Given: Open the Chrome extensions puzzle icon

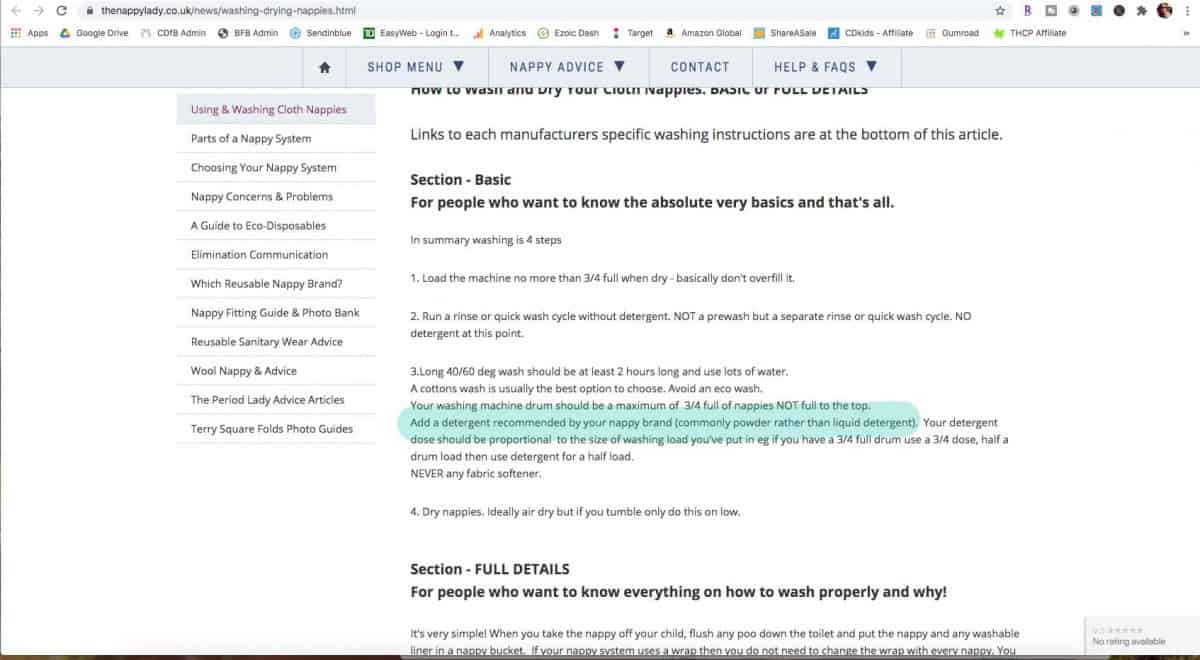Looking at the screenshot, I should coord(1141,11).
